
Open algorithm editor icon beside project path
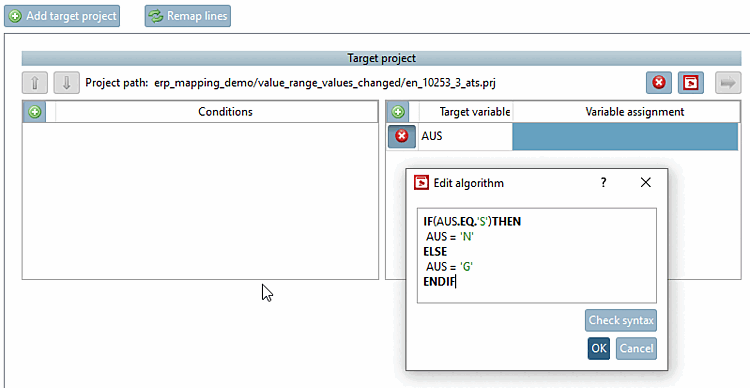pos(690,83)
